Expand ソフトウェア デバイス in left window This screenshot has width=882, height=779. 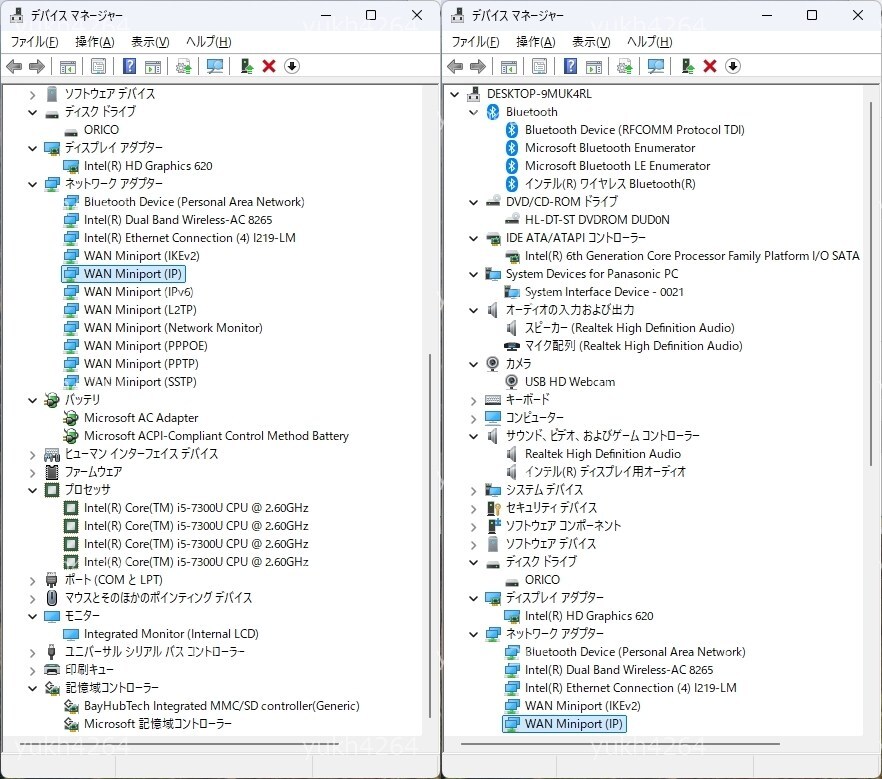[33, 95]
